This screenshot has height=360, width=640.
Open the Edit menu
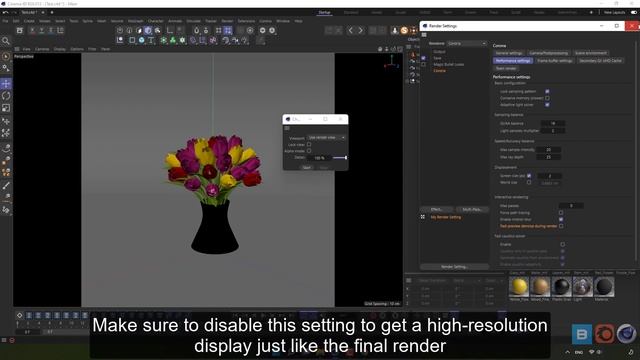16,21
